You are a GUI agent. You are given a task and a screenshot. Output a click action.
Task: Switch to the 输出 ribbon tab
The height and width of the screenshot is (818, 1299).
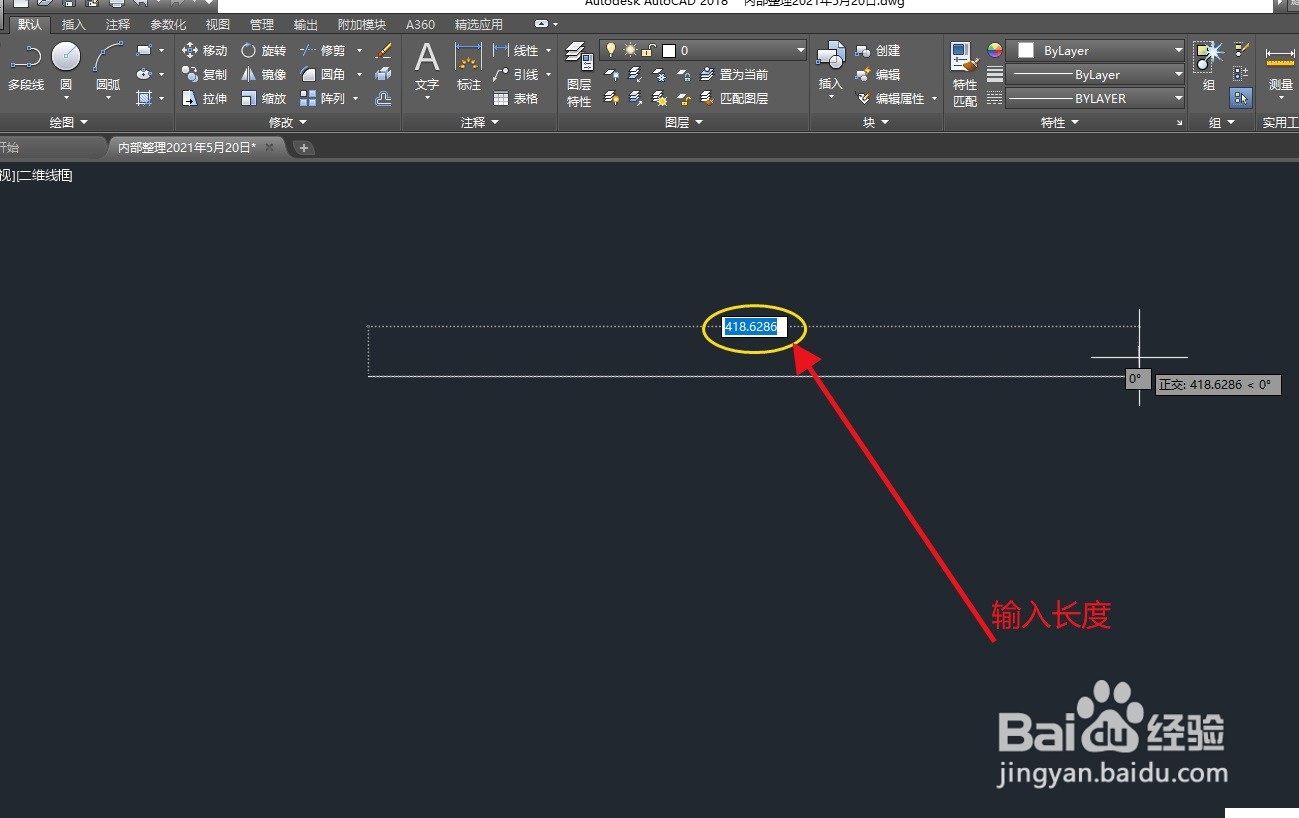[306, 25]
